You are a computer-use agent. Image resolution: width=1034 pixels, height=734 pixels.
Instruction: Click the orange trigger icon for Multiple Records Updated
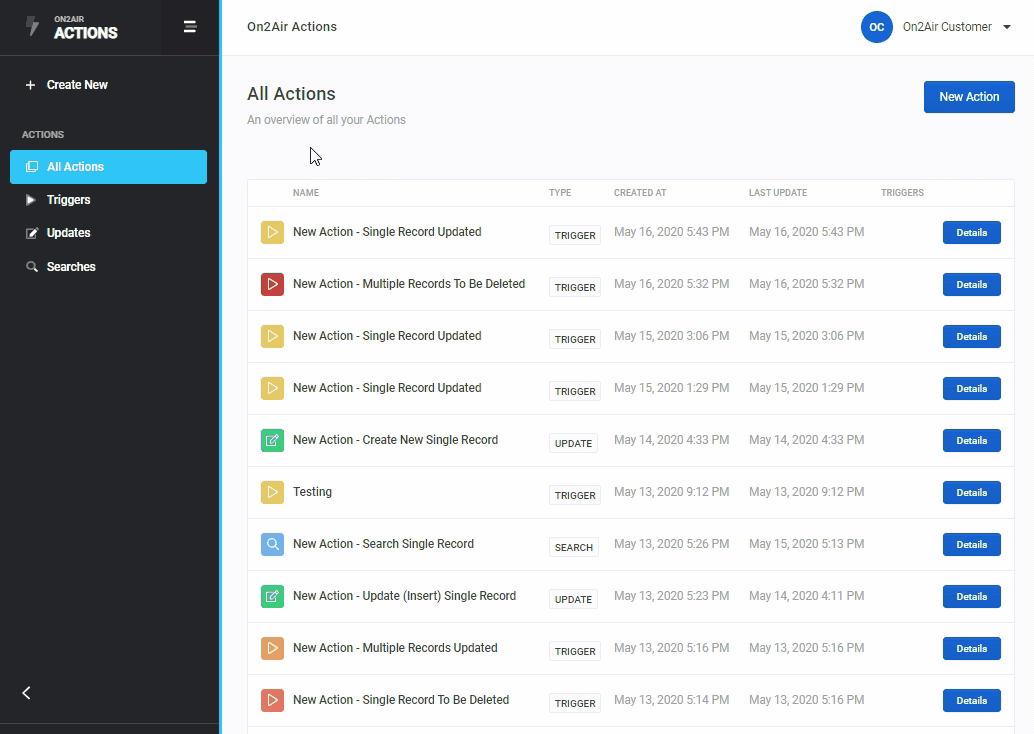[x=272, y=648]
